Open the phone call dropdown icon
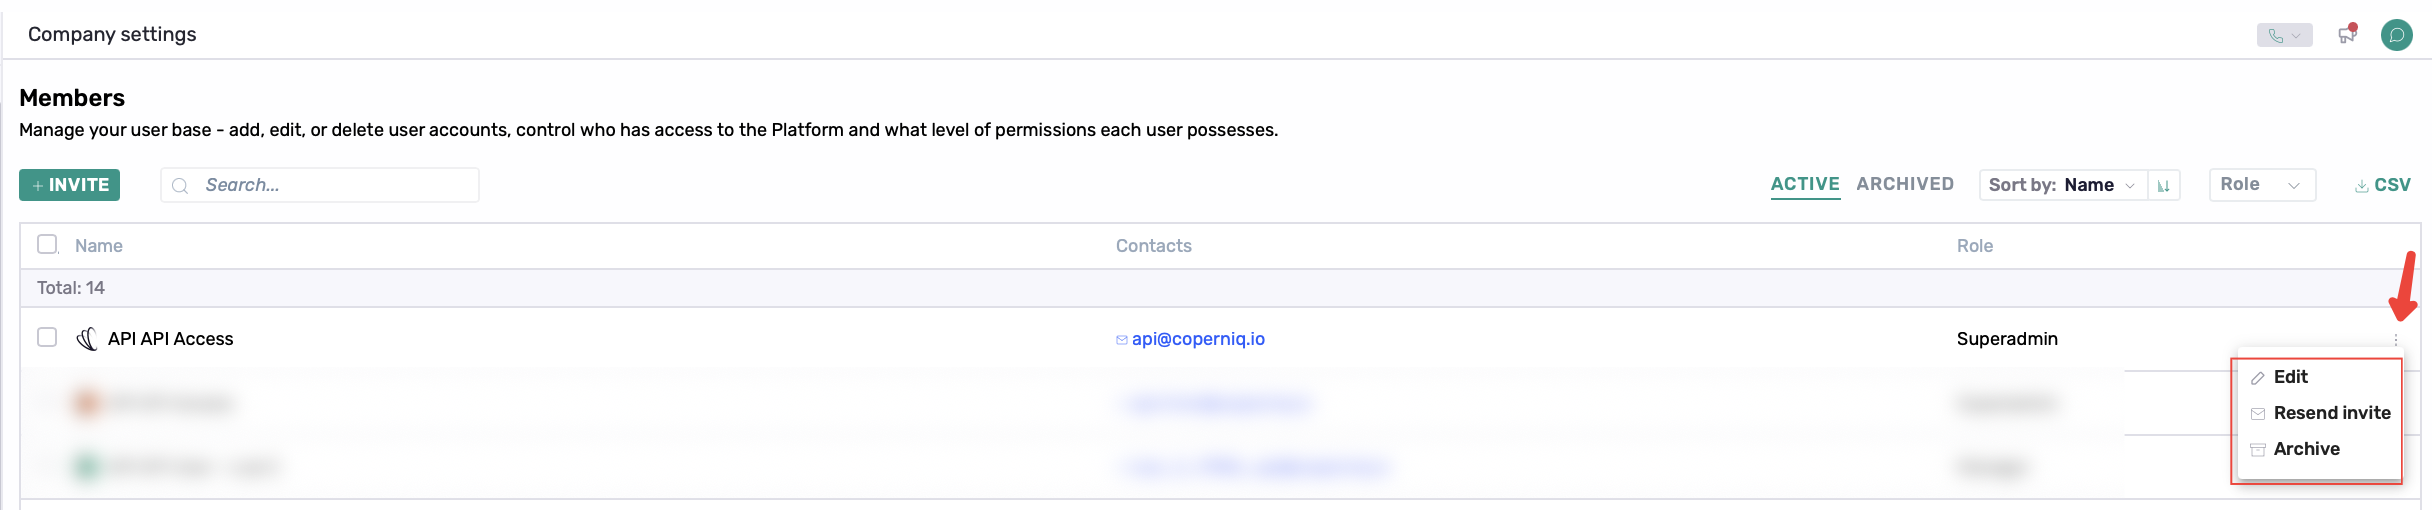This screenshot has width=2432, height=510. tap(2284, 35)
